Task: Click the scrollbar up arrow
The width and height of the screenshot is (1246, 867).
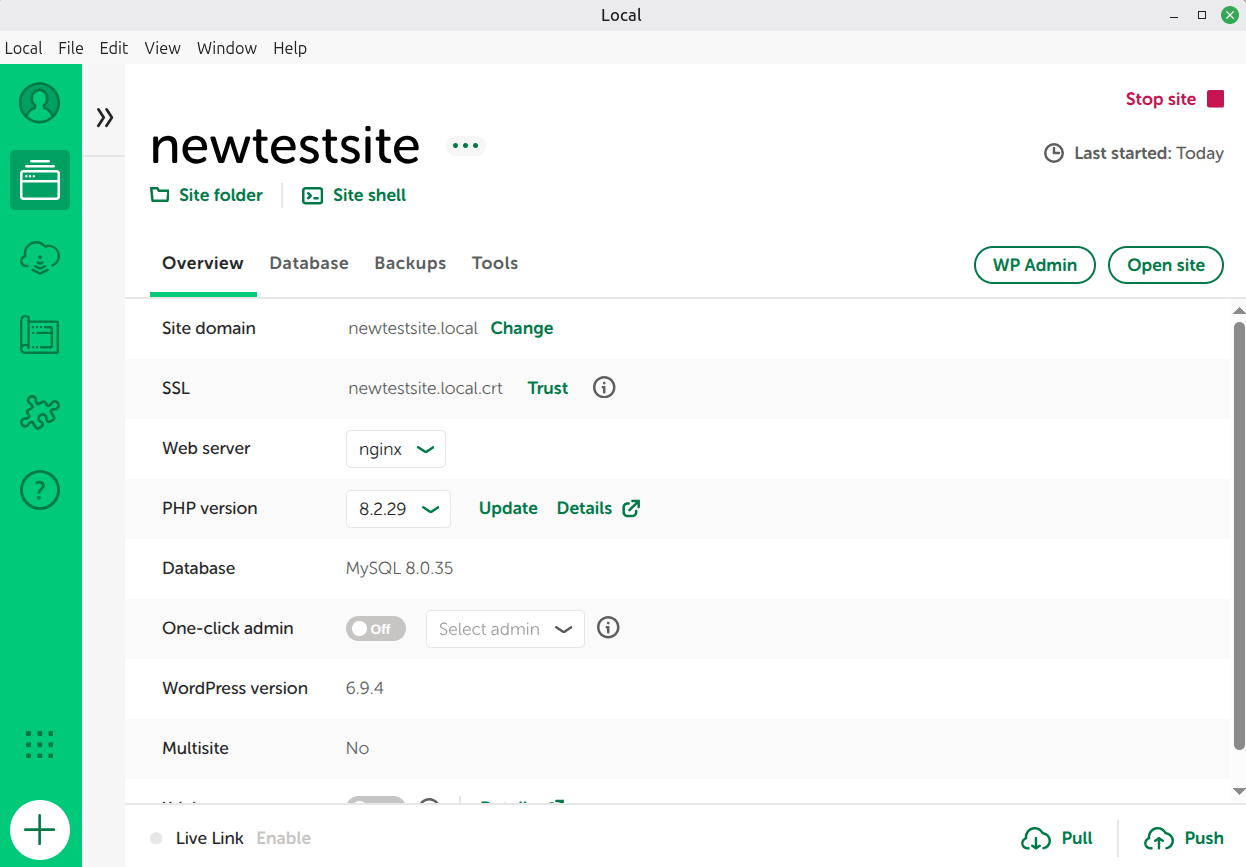Action: pos(1239,310)
